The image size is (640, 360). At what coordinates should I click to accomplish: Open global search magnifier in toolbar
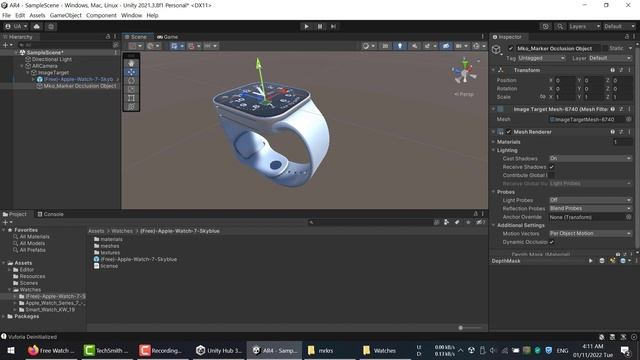tap(560, 27)
